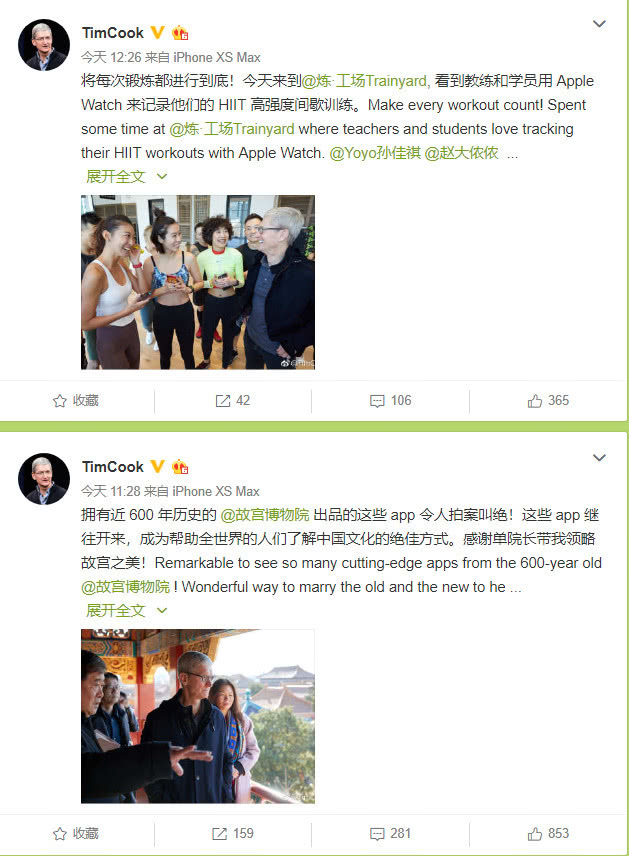Click TimCook avatar on the first post
The width and height of the screenshot is (629, 856).
click(44, 45)
